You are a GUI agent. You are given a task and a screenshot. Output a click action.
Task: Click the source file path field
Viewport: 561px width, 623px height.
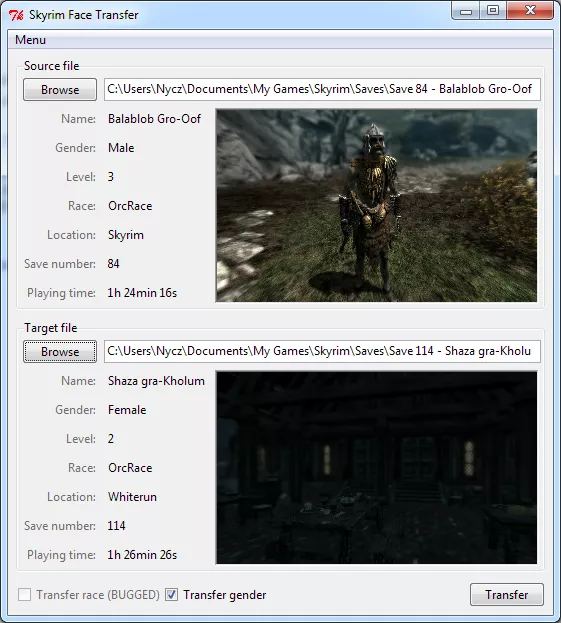tap(322, 89)
